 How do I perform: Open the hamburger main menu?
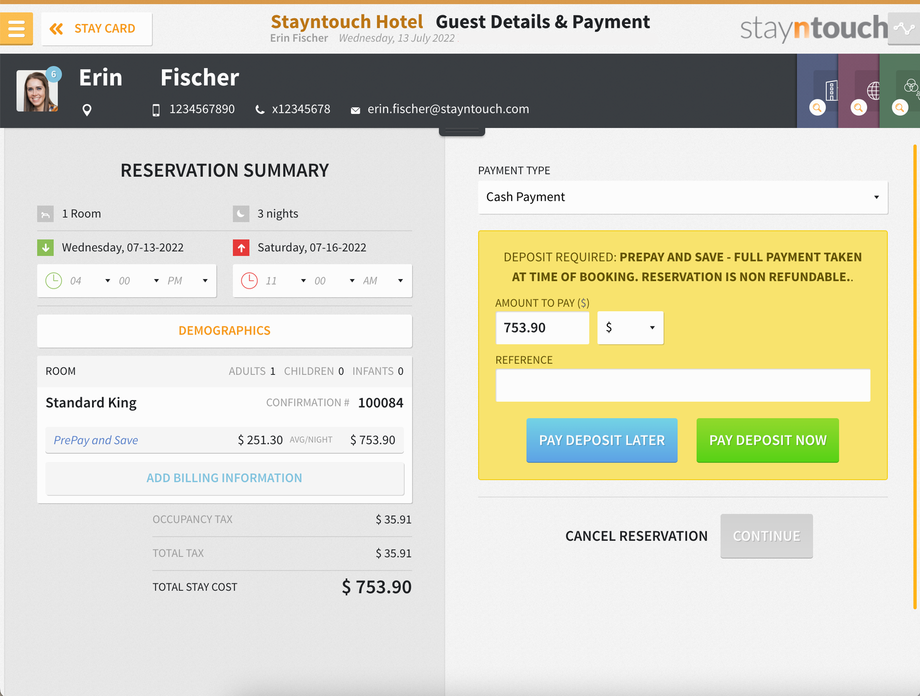point(16,28)
